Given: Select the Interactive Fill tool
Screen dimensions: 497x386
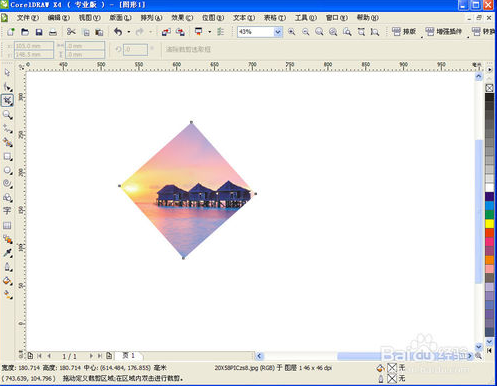Looking at the screenshot, I should point(7,294).
